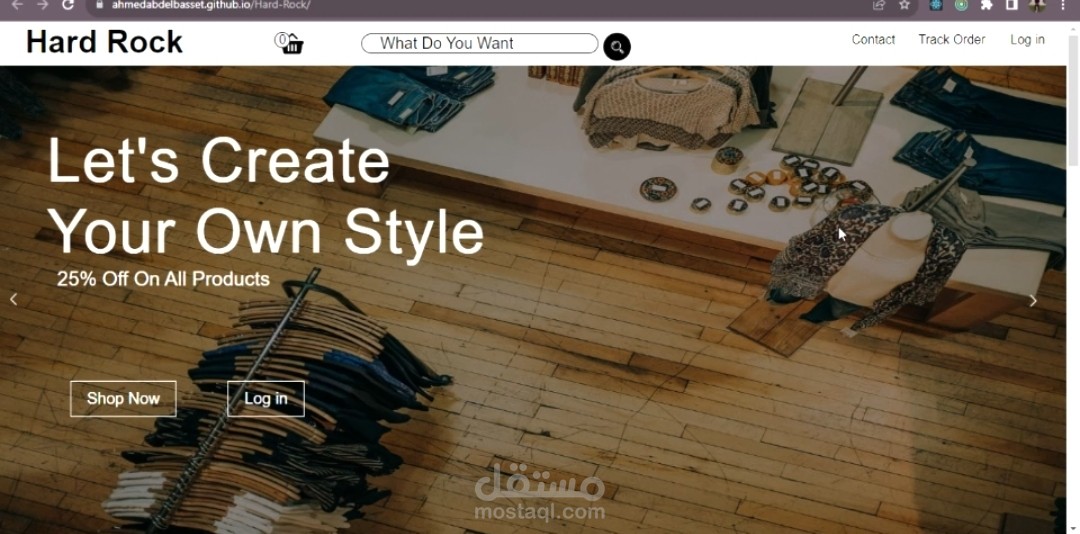This screenshot has width=1080, height=534.
Task: Open the green circle extension
Action: coord(962,5)
